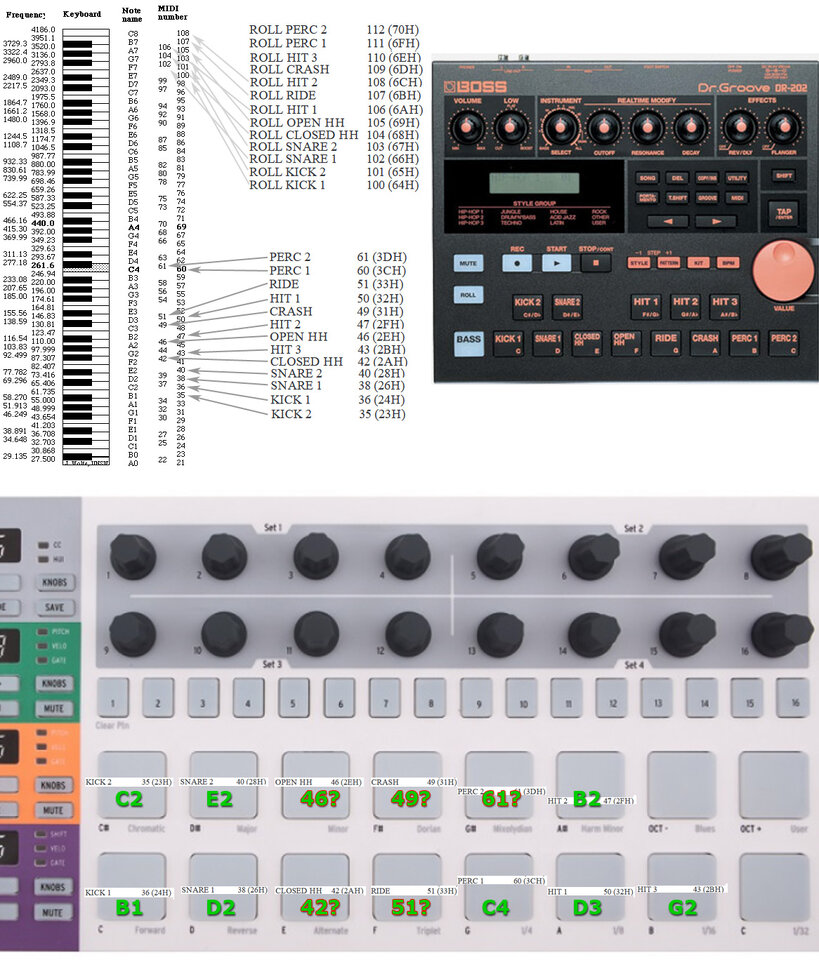The width and height of the screenshot is (819, 960).
Task: Tap the DR-202 KICK 1 pad
Action: (508, 343)
